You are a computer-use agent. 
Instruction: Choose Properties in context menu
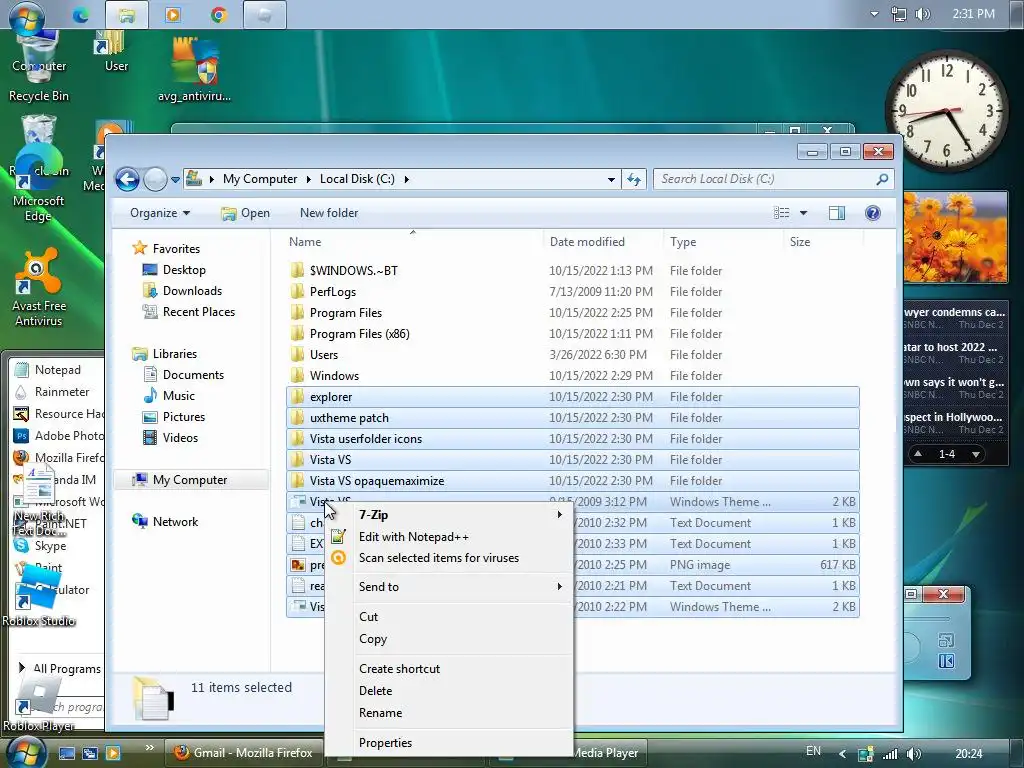click(x=449, y=743)
